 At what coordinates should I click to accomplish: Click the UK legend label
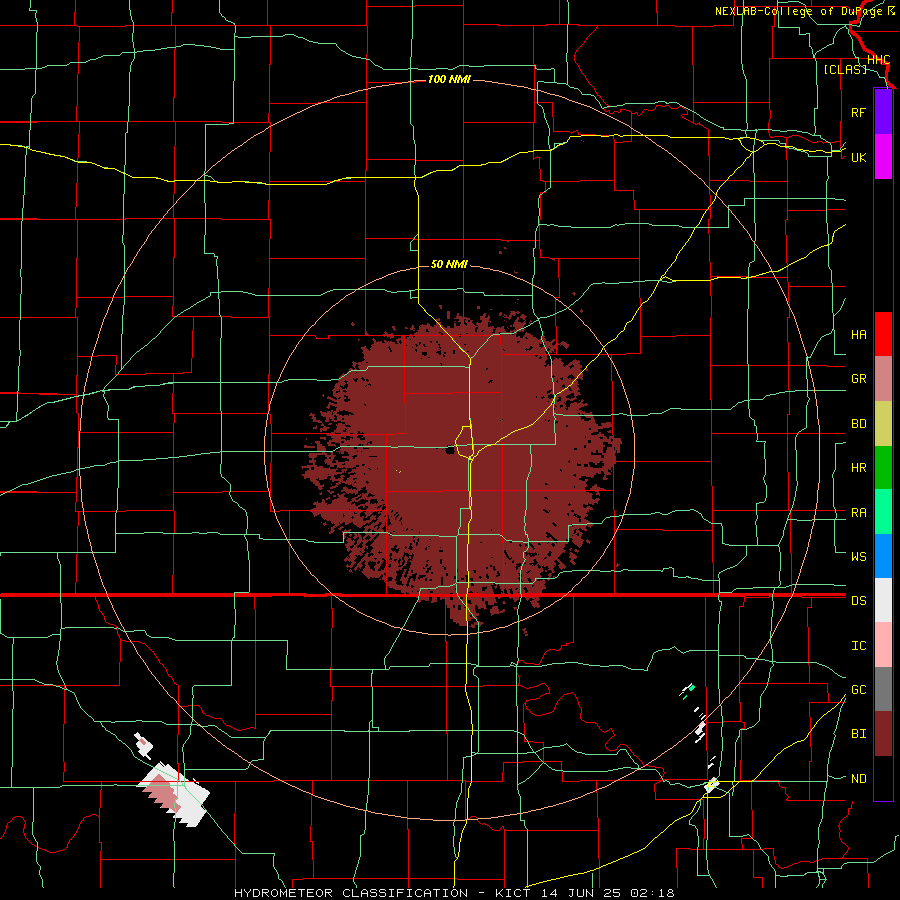click(858, 157)
